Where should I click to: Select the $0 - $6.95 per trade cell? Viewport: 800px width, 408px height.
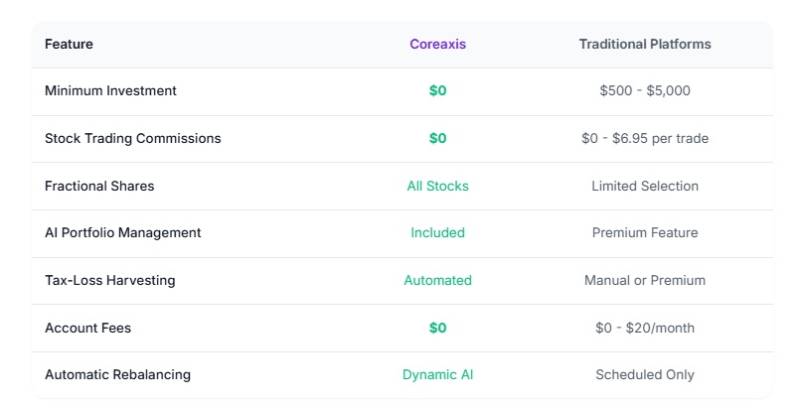[x=645, y=139]
